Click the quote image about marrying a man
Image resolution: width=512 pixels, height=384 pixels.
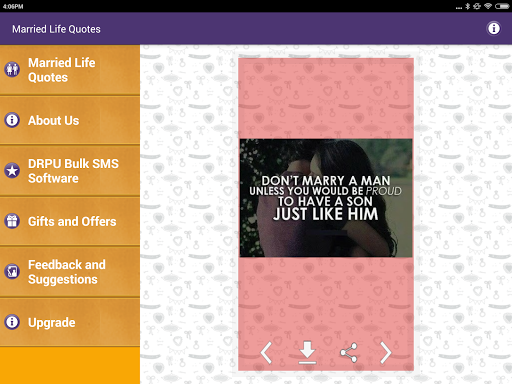click(326, 198)
